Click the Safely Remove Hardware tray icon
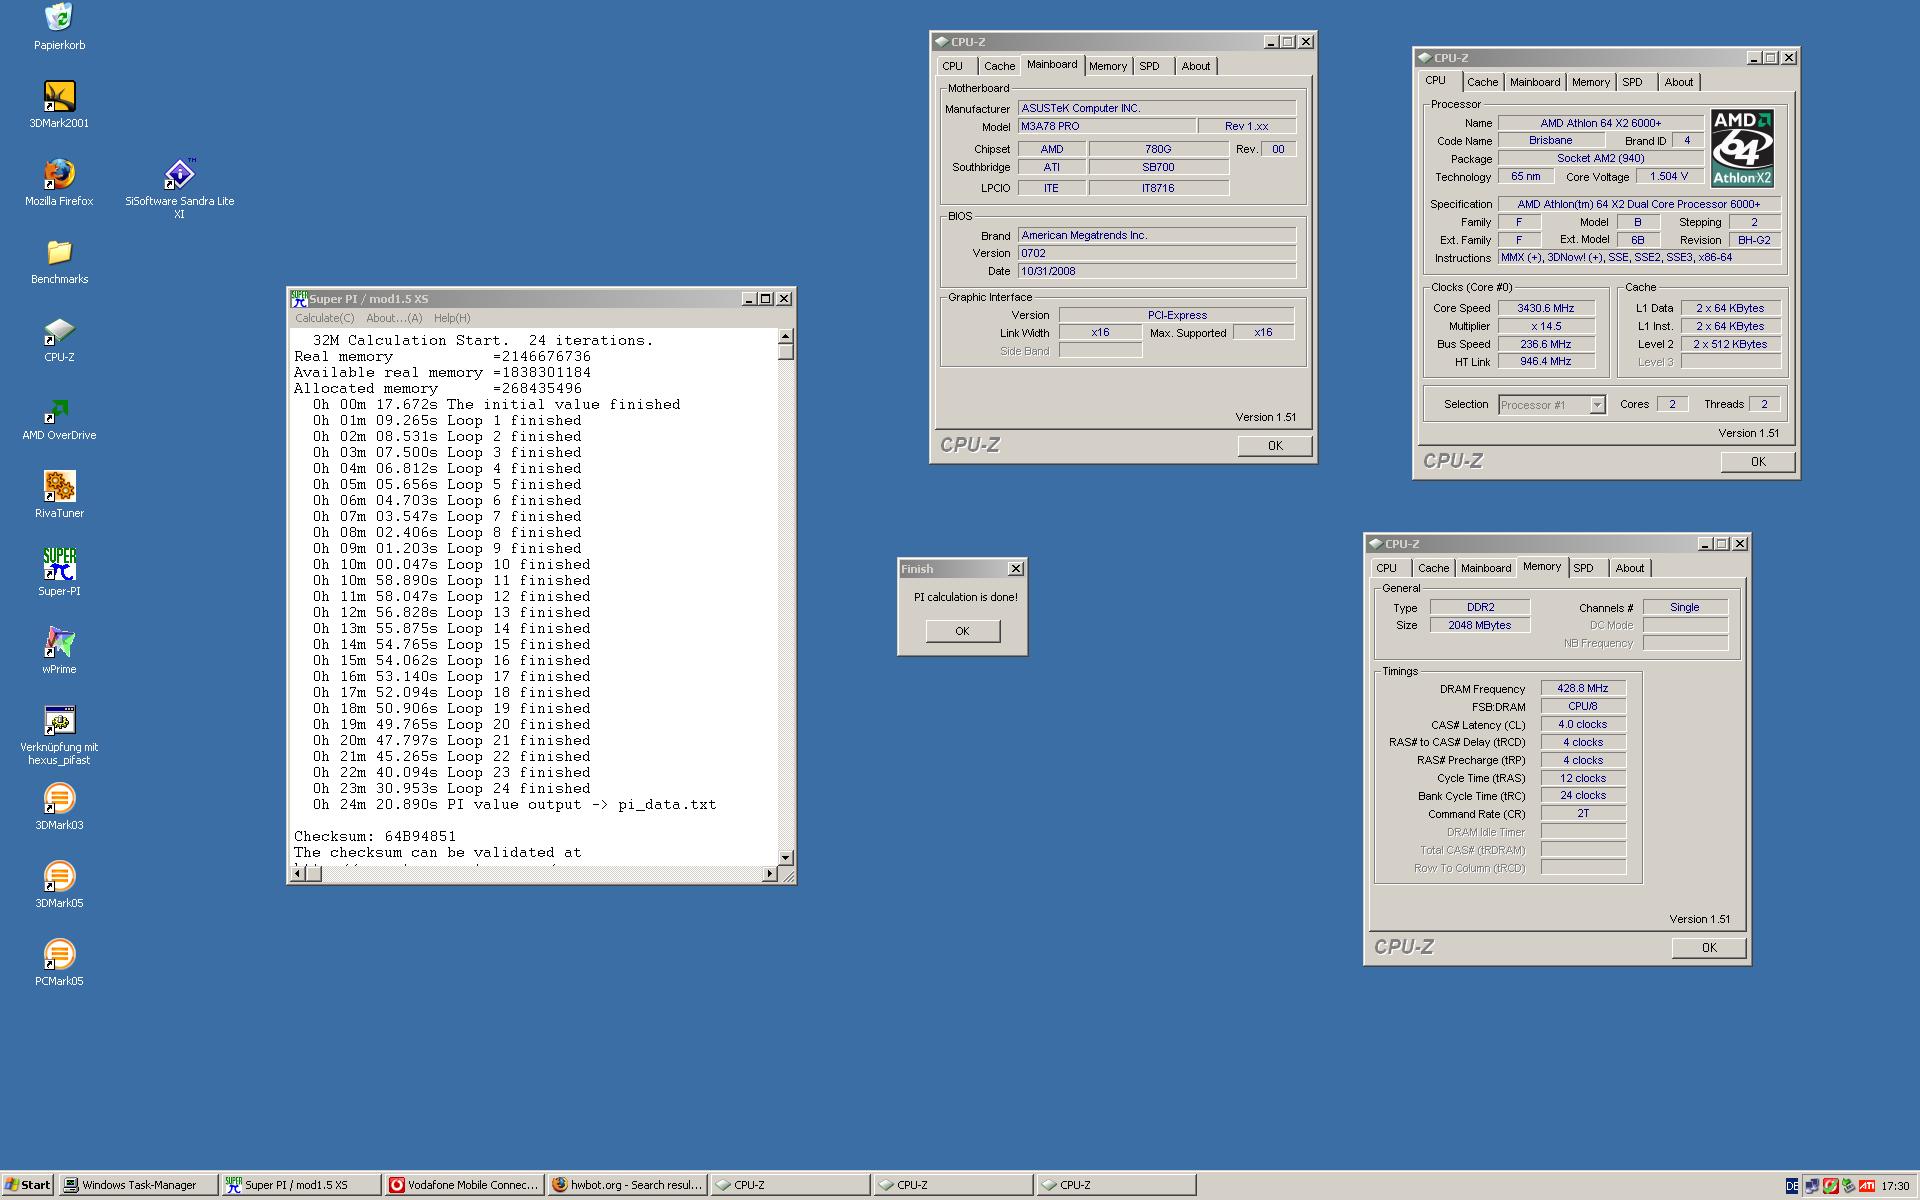 [1848, 1186]
